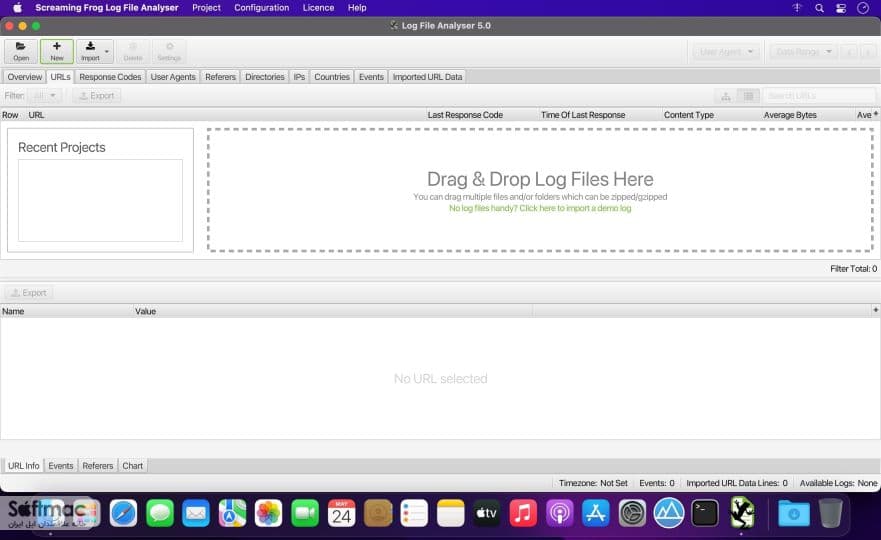Open the Apple menu
The width and height of the screenshot is (881, 540).
click(17, 8)
